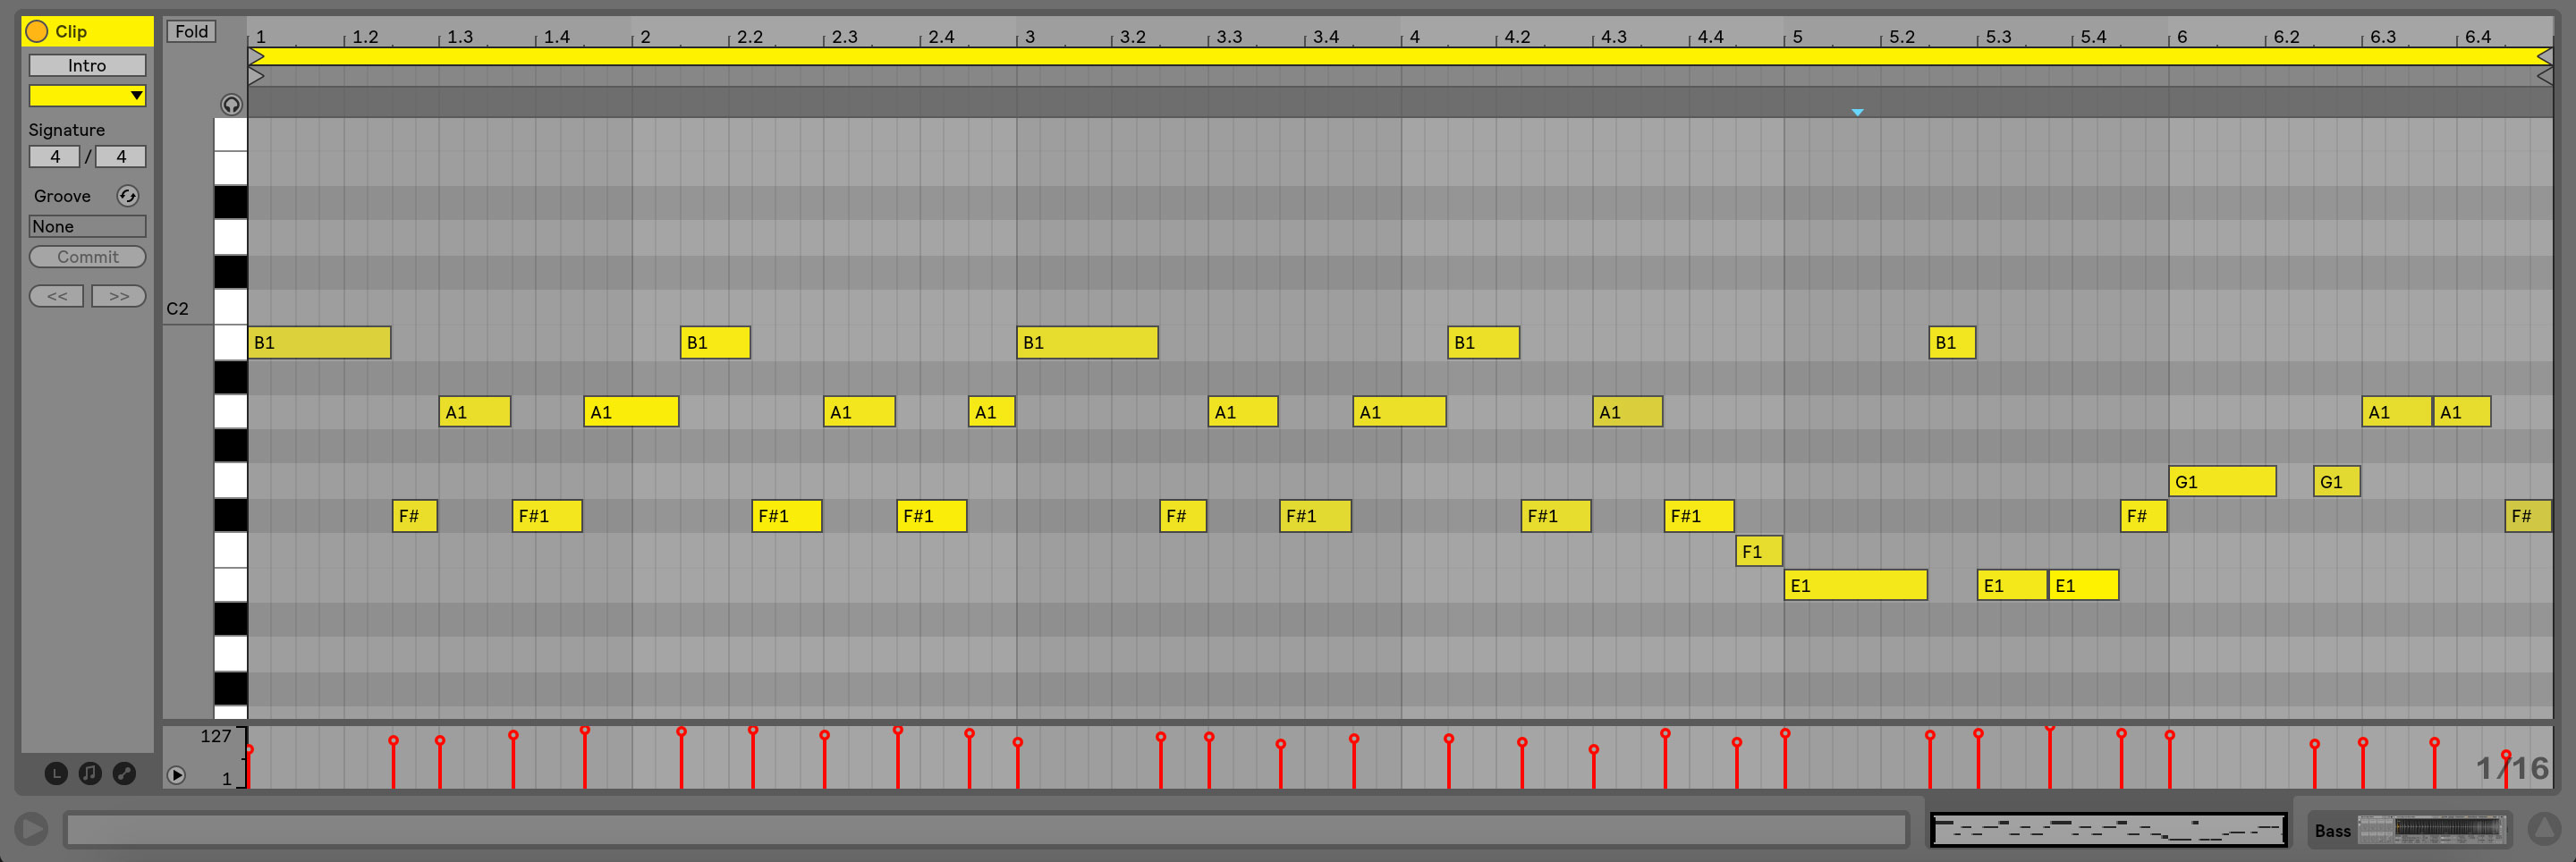Click the velocity lane play triangle icon
2576x862 pixels.
point(176,775)
